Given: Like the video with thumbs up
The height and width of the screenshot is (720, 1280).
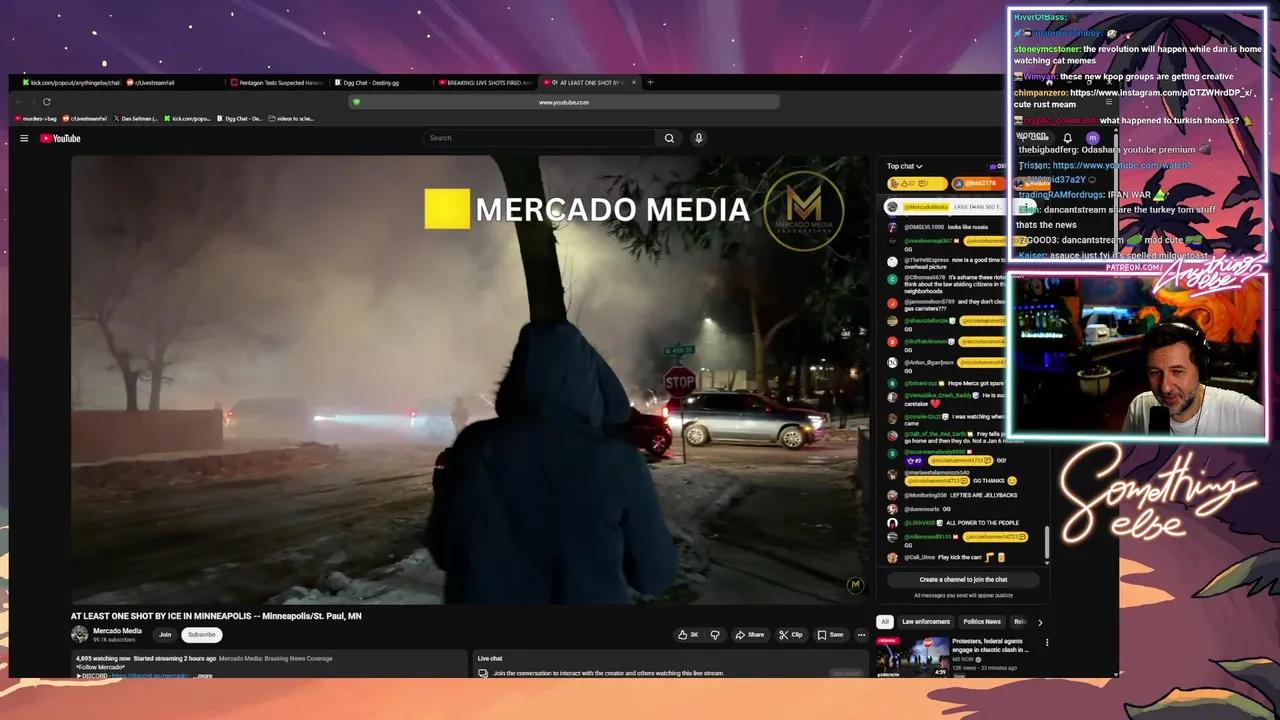Looking at the screenshot, I should [688, 634].
